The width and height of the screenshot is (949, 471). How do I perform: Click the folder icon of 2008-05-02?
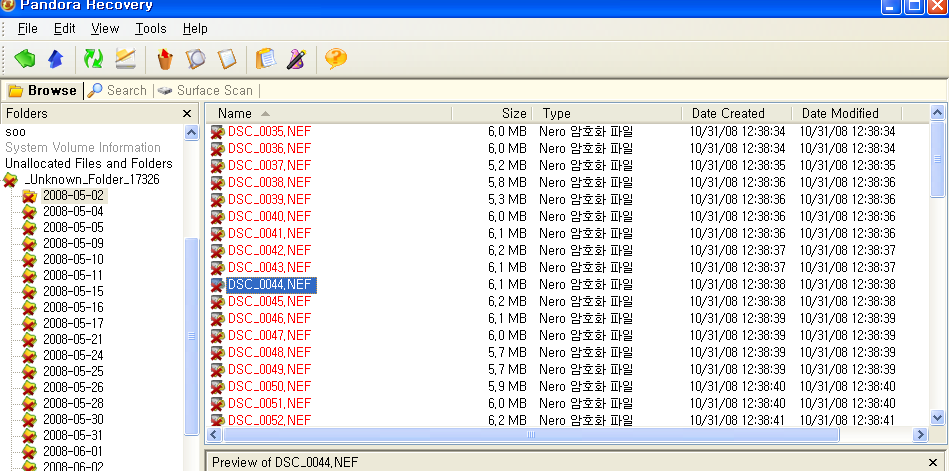point(29,196)
